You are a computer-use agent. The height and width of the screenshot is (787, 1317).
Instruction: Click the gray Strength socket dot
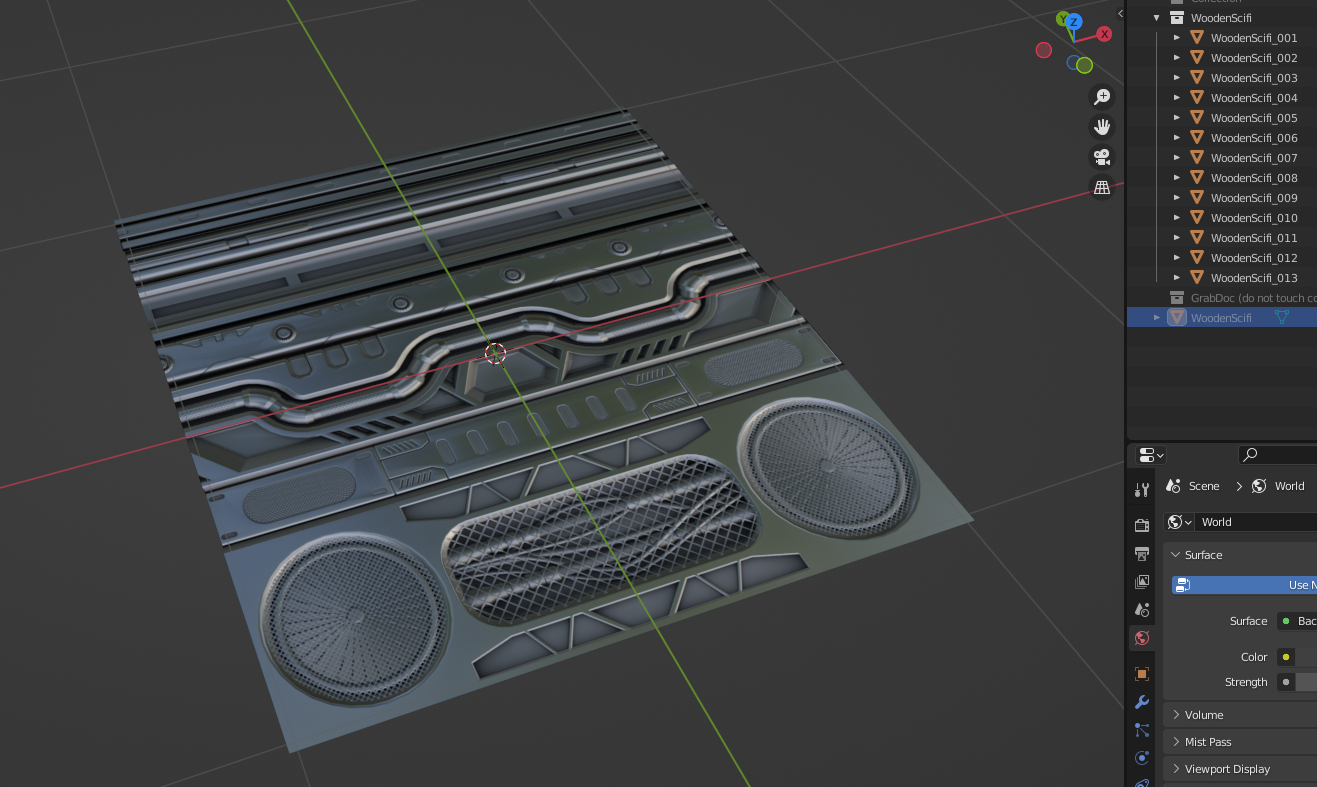1286,682
